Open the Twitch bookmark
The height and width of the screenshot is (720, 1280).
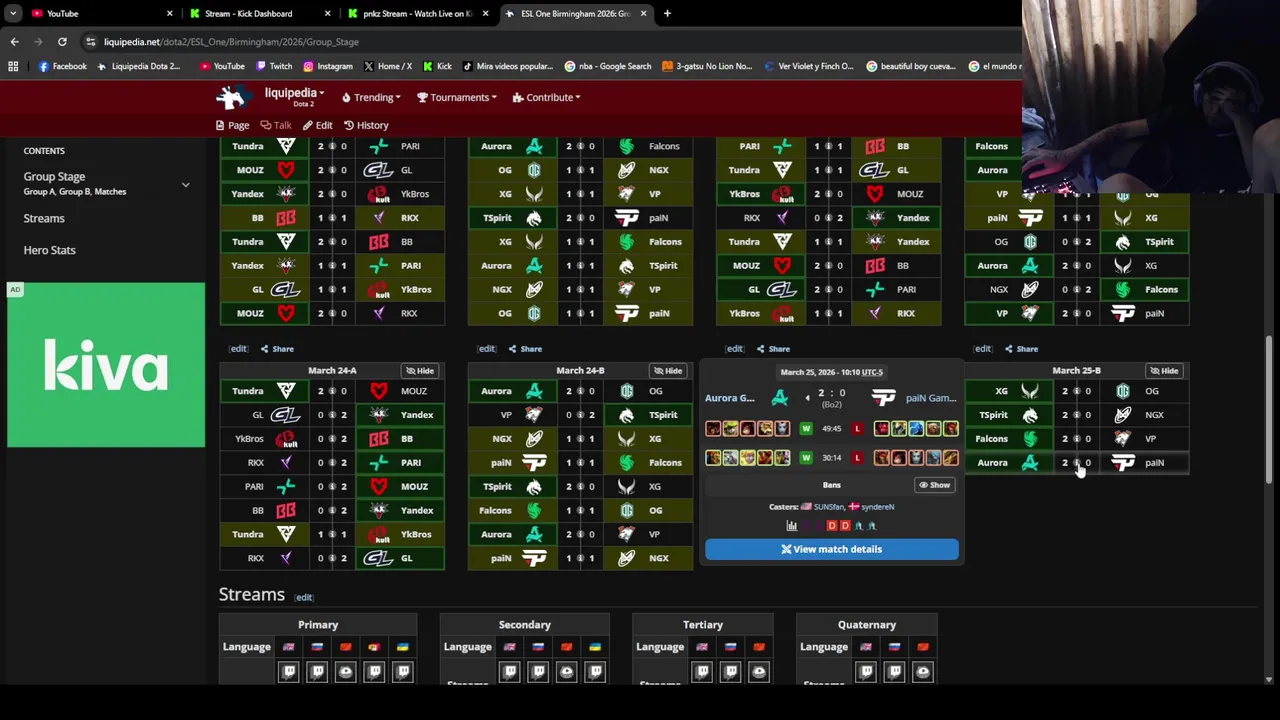point(275,66)
